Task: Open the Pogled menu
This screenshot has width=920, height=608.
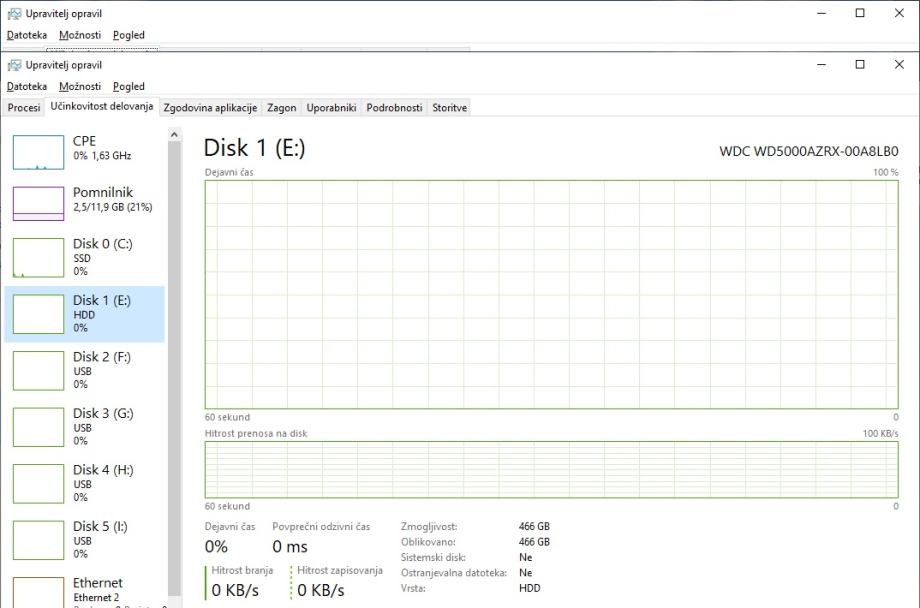Action: coord(129,87)
